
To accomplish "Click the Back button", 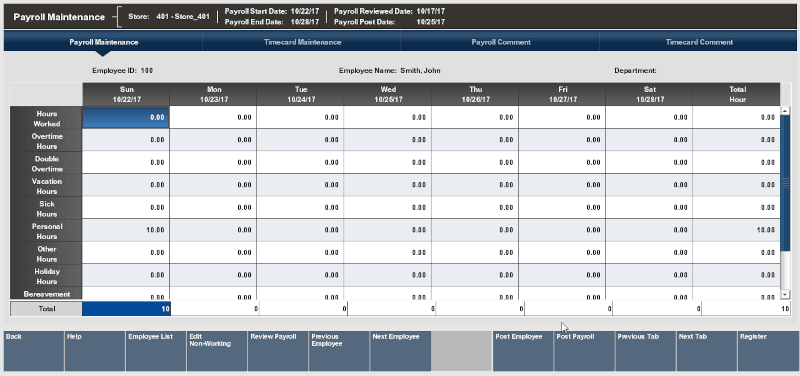I will click(34, 351).
